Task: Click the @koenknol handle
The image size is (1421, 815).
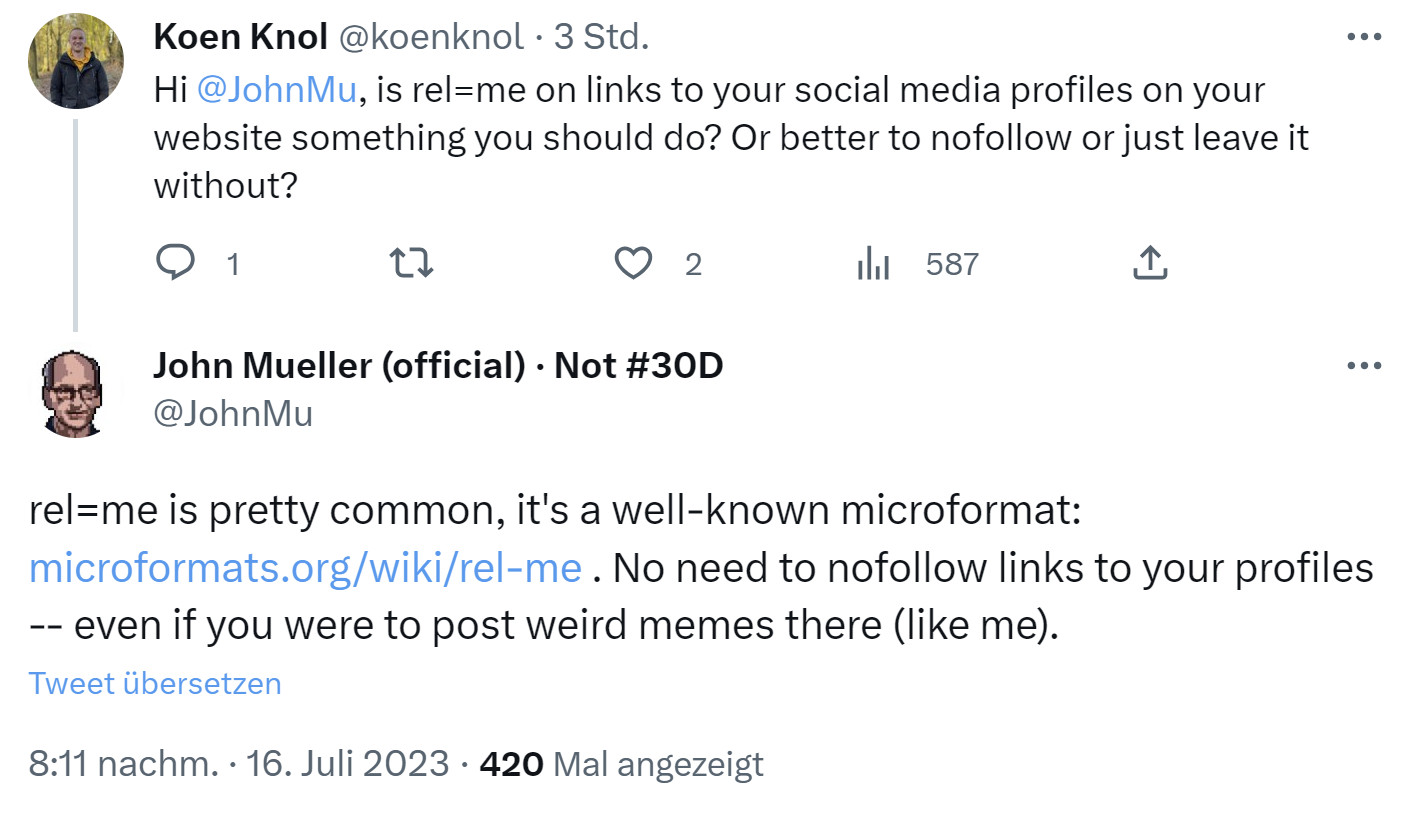Action: [x=434, y=37]
